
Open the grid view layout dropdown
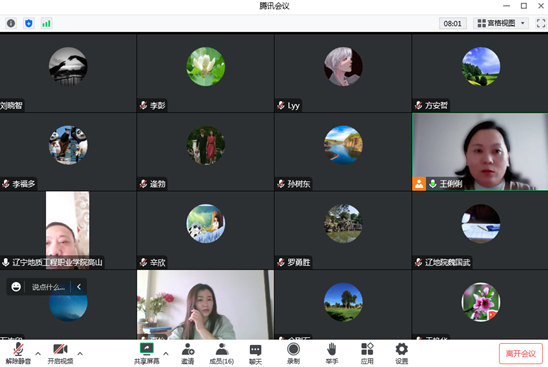(x=501, y=23)
